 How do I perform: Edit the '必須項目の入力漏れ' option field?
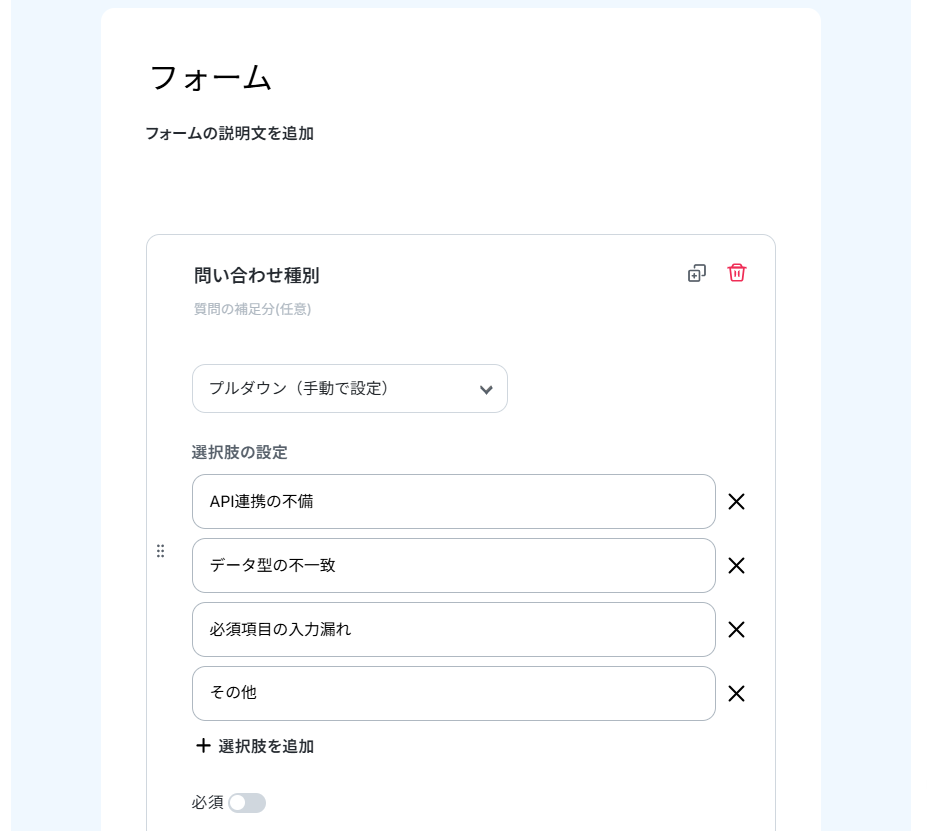click(x=453, y=630)
